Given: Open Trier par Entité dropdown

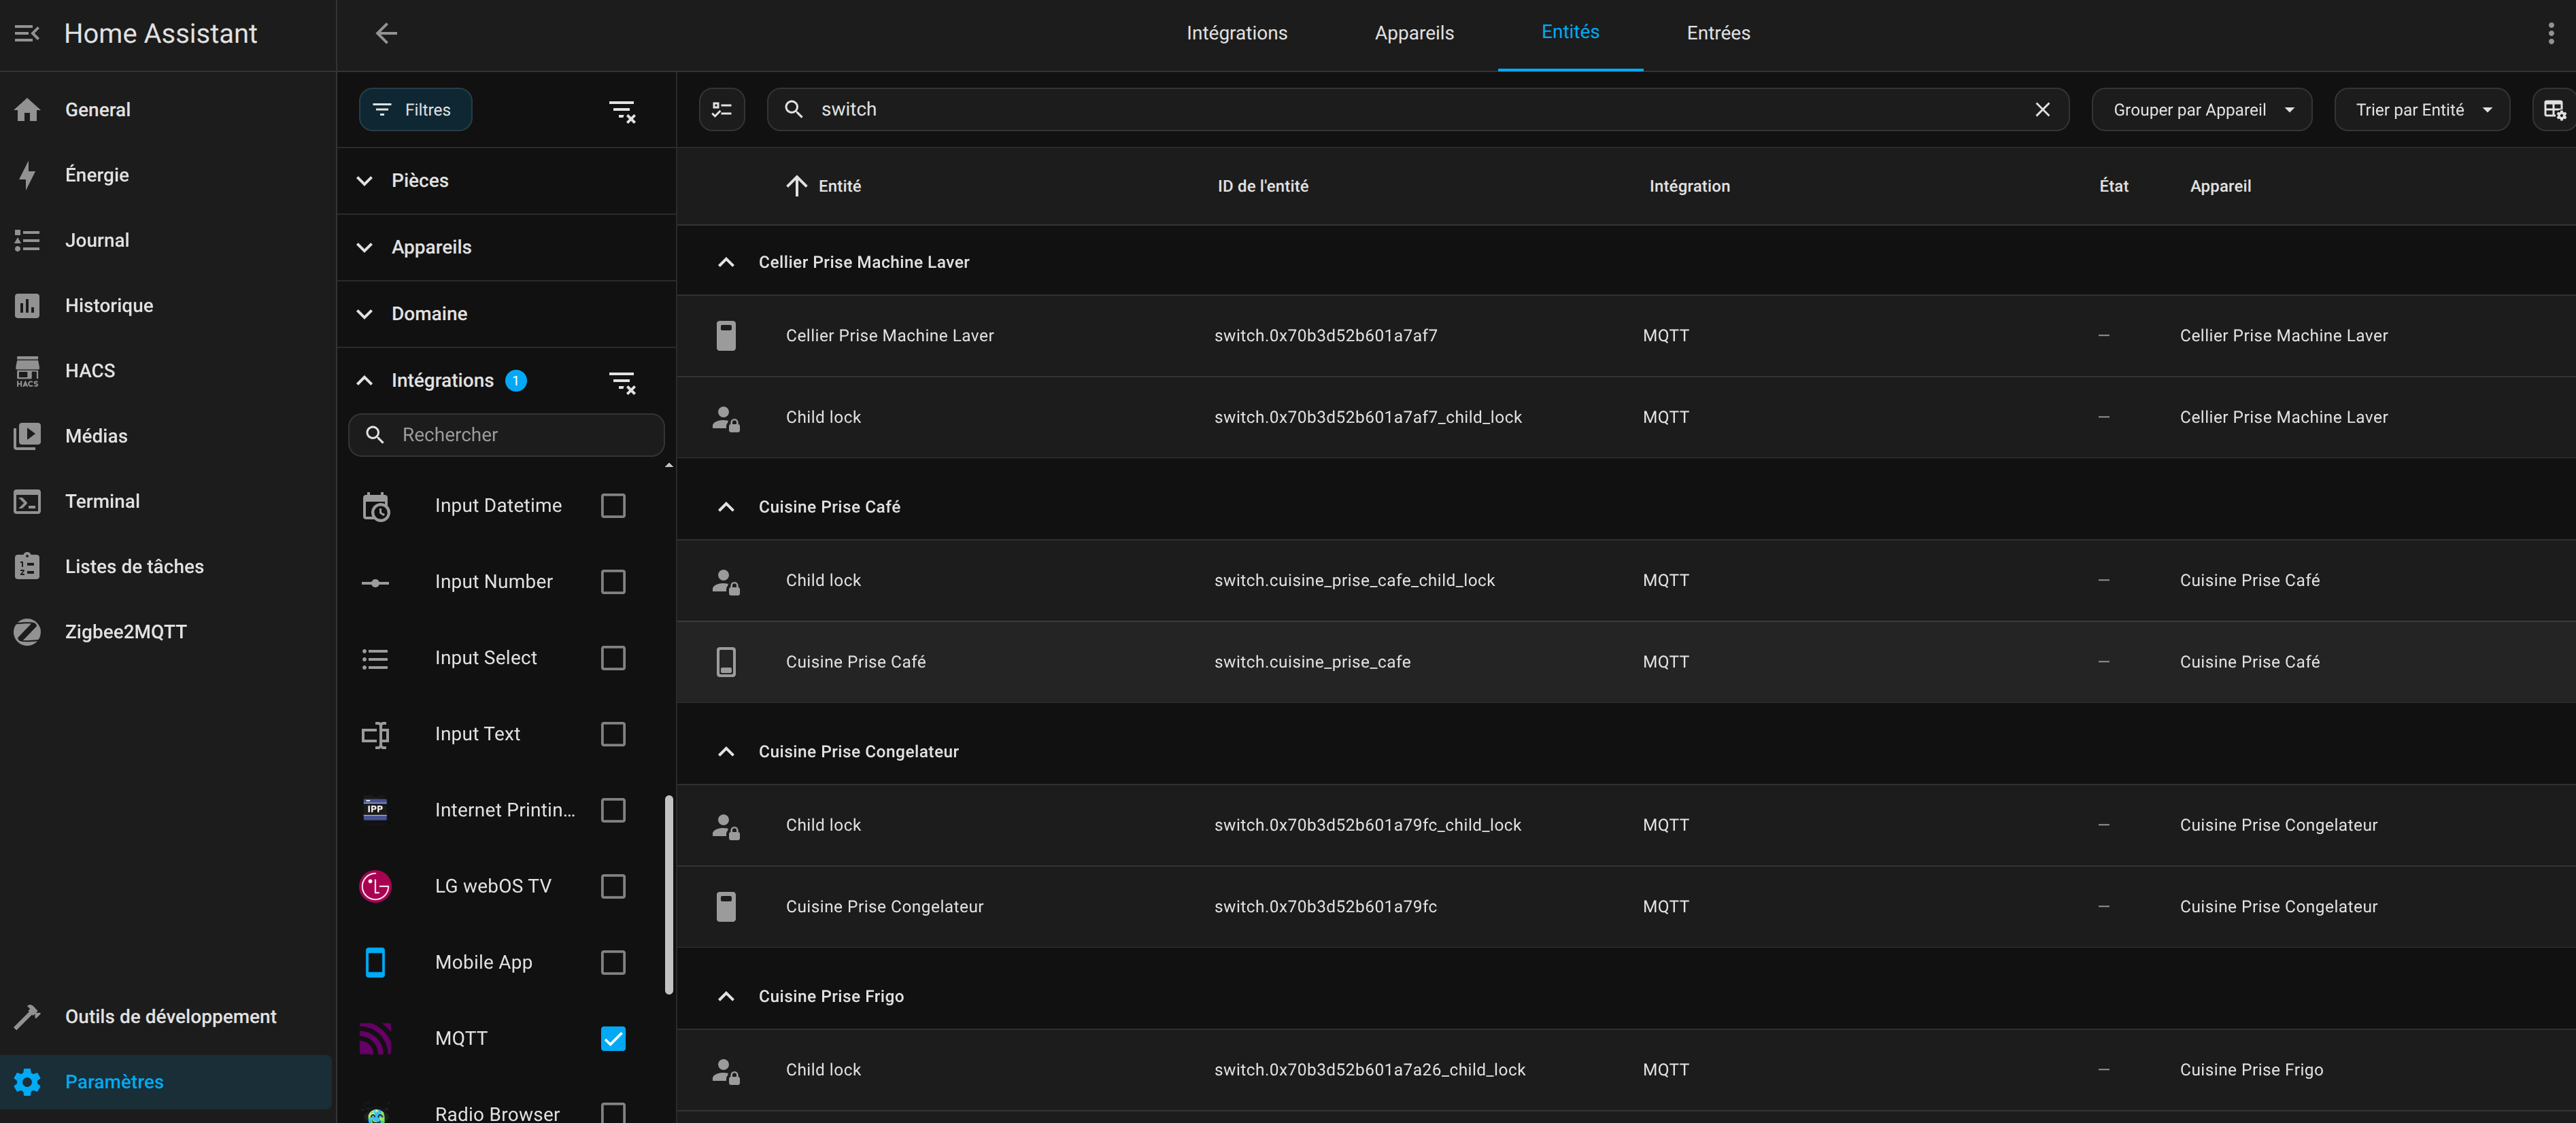Looking at the screenshot, I should click(2421, 110).
